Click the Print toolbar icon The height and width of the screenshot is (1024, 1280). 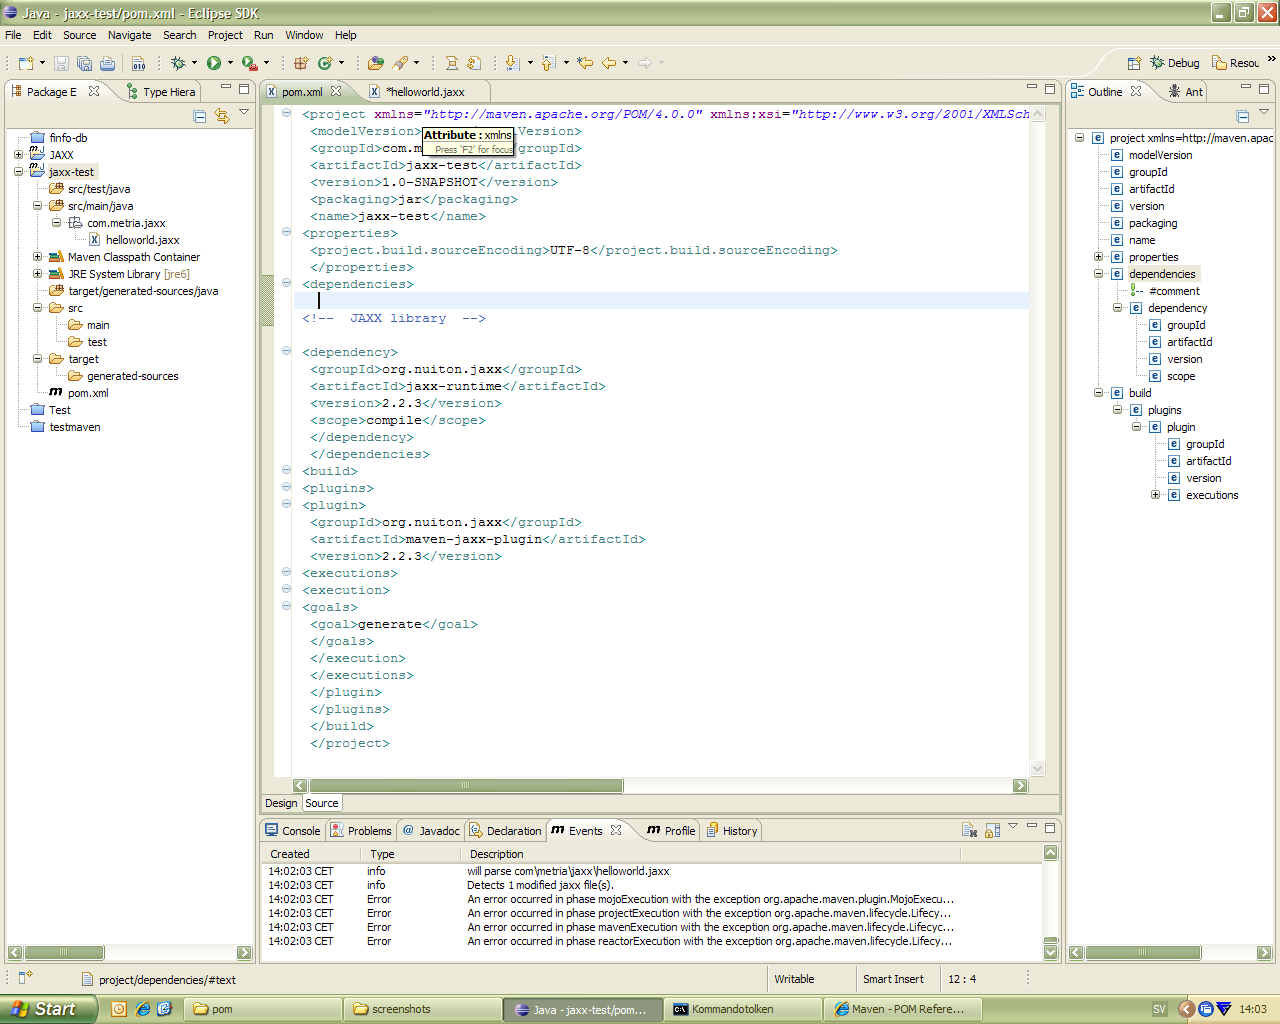(x=107, y=63)
